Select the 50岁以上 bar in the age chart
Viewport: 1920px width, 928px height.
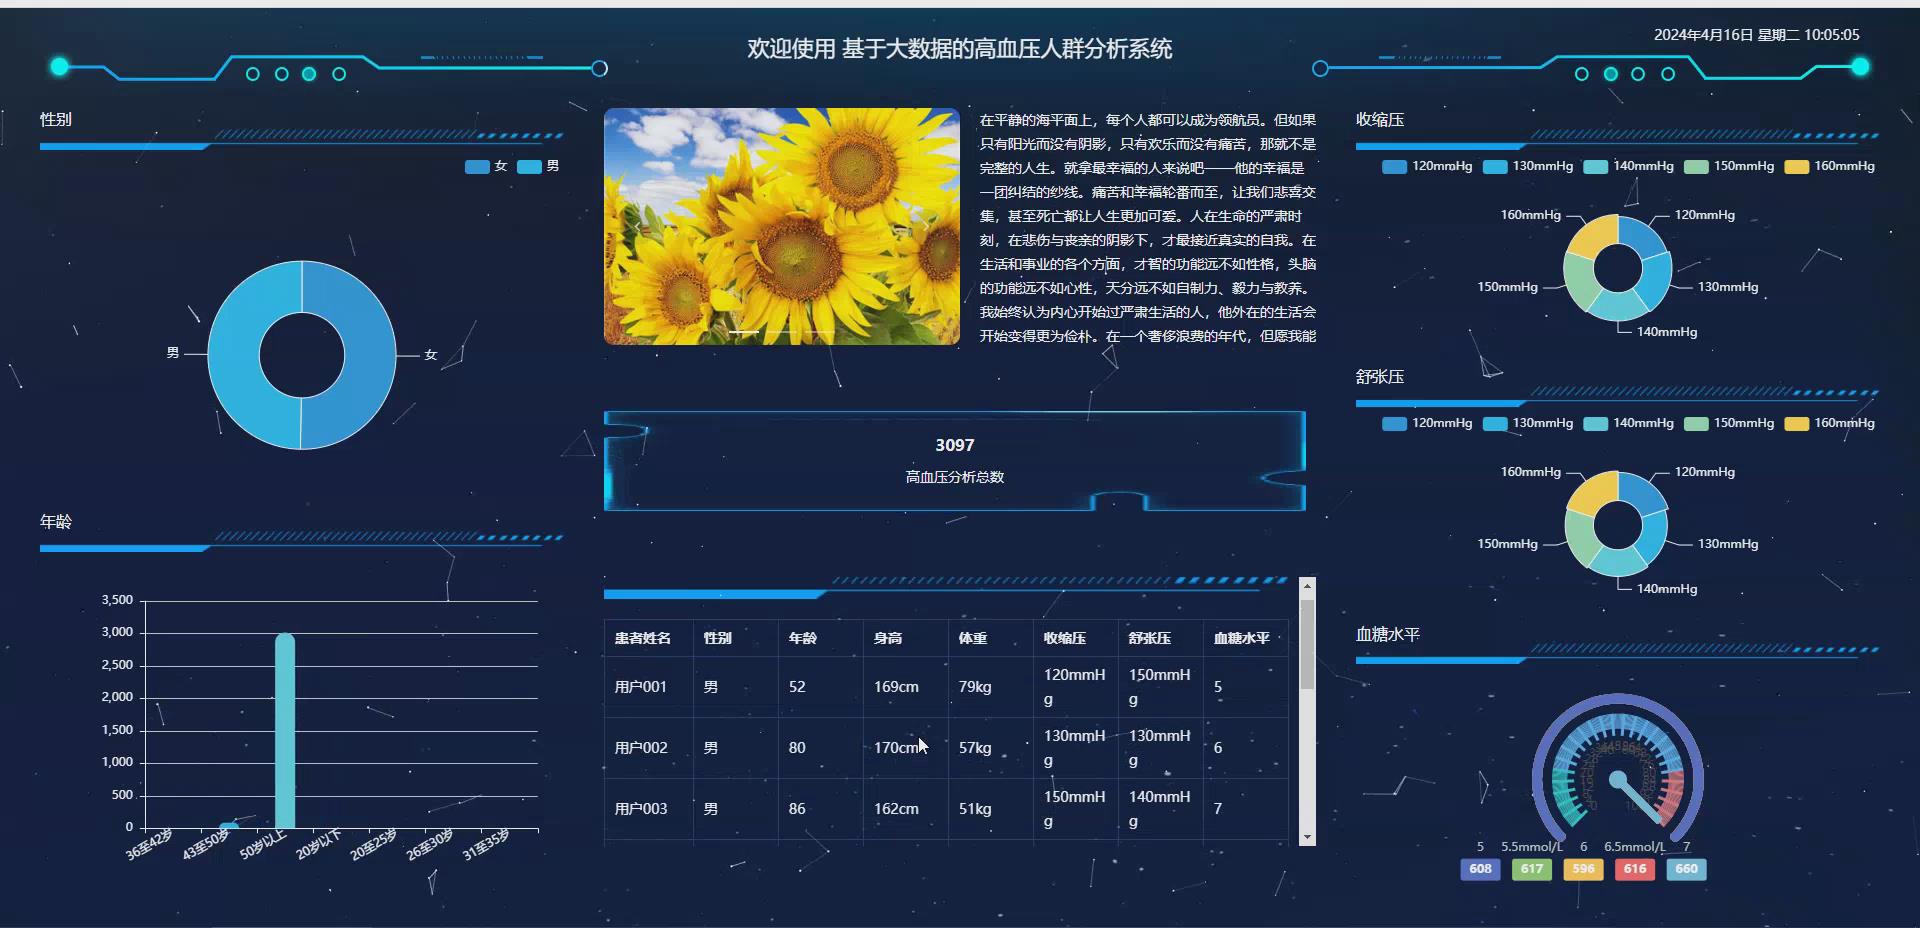point(287,730)
